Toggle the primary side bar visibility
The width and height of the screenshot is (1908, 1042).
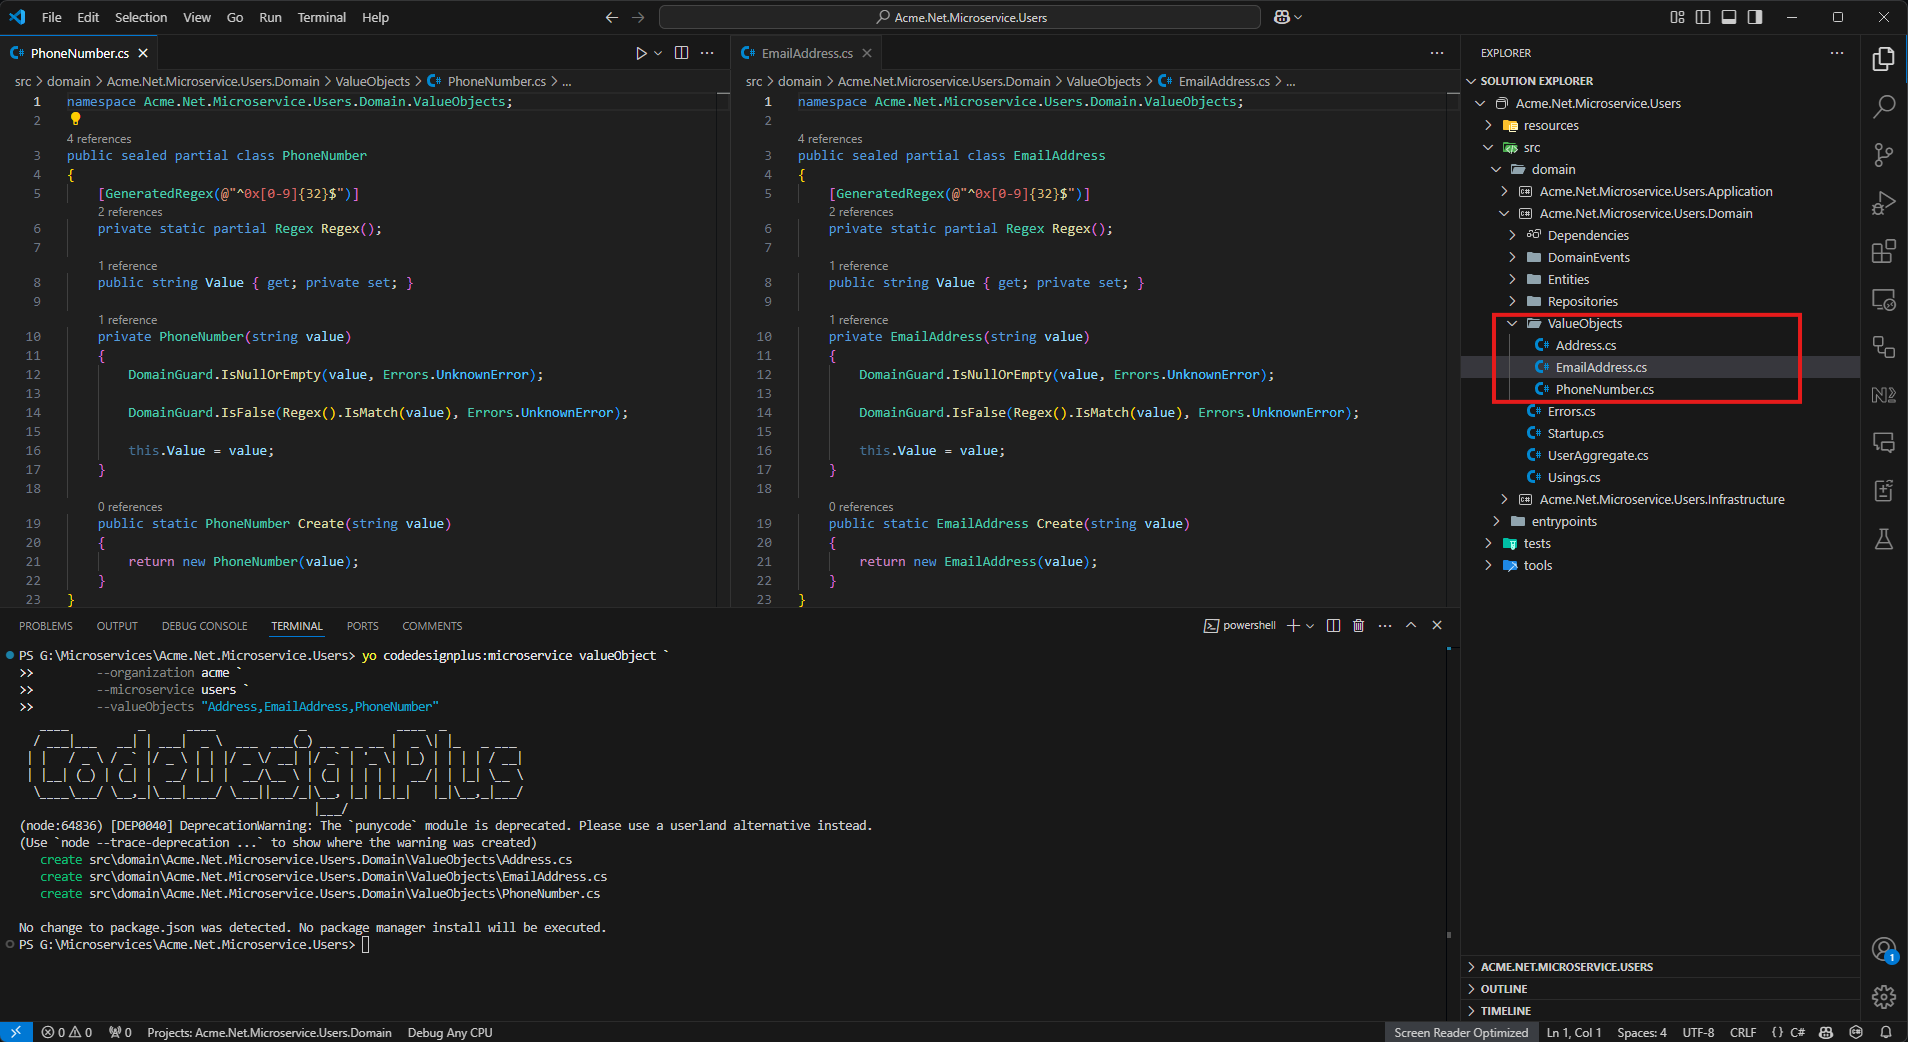(1703, 17)
